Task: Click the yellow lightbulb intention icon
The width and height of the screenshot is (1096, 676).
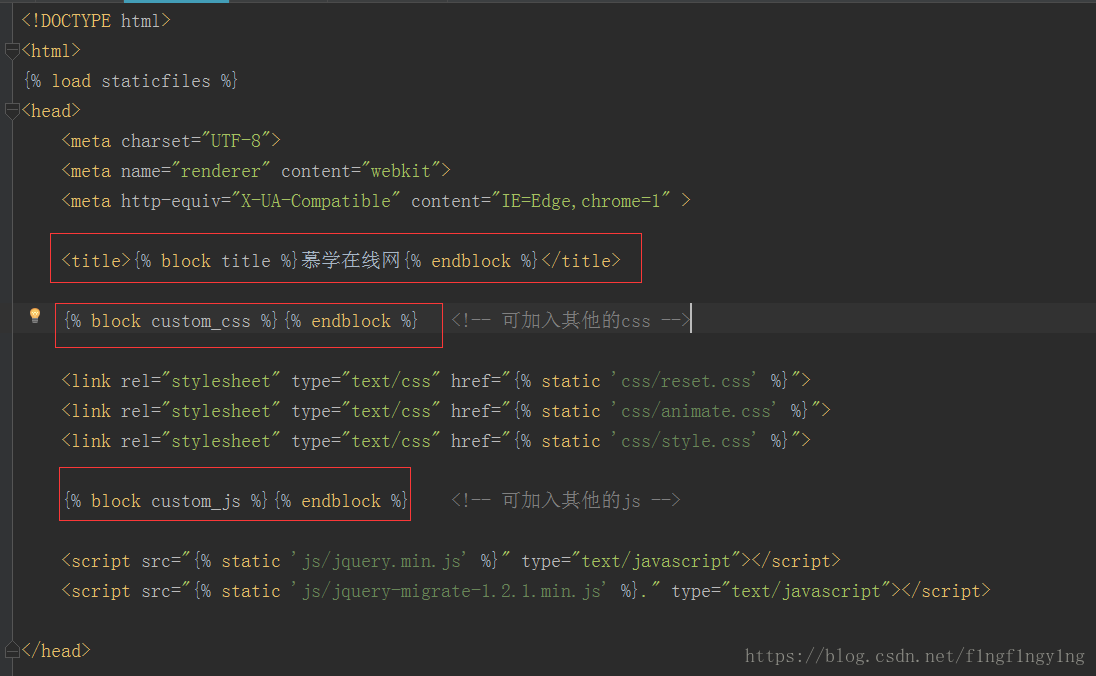Action: point(35,315)
